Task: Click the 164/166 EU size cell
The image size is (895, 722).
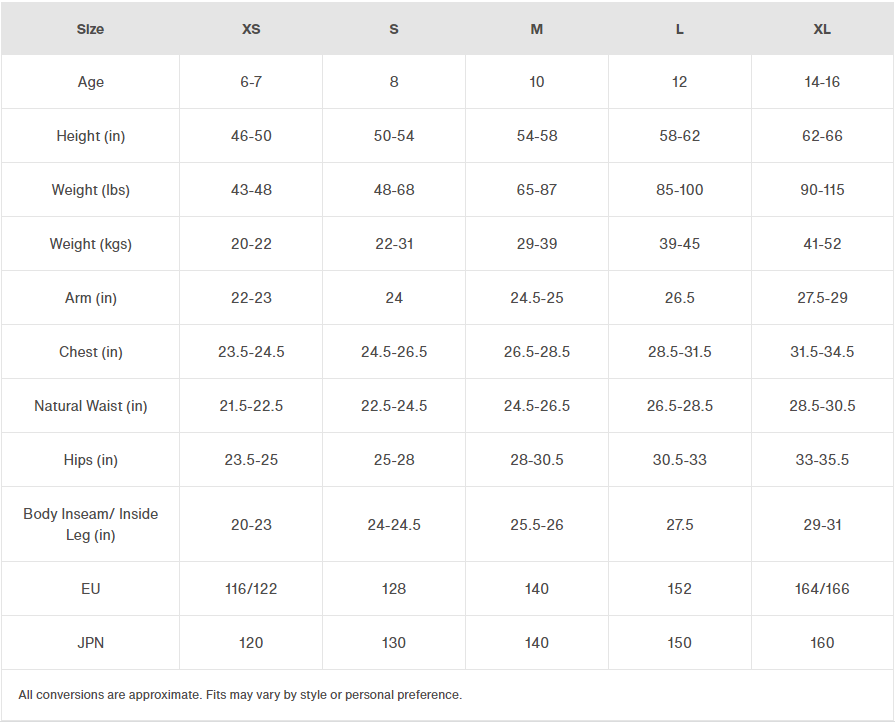Action: coord(822,589)
